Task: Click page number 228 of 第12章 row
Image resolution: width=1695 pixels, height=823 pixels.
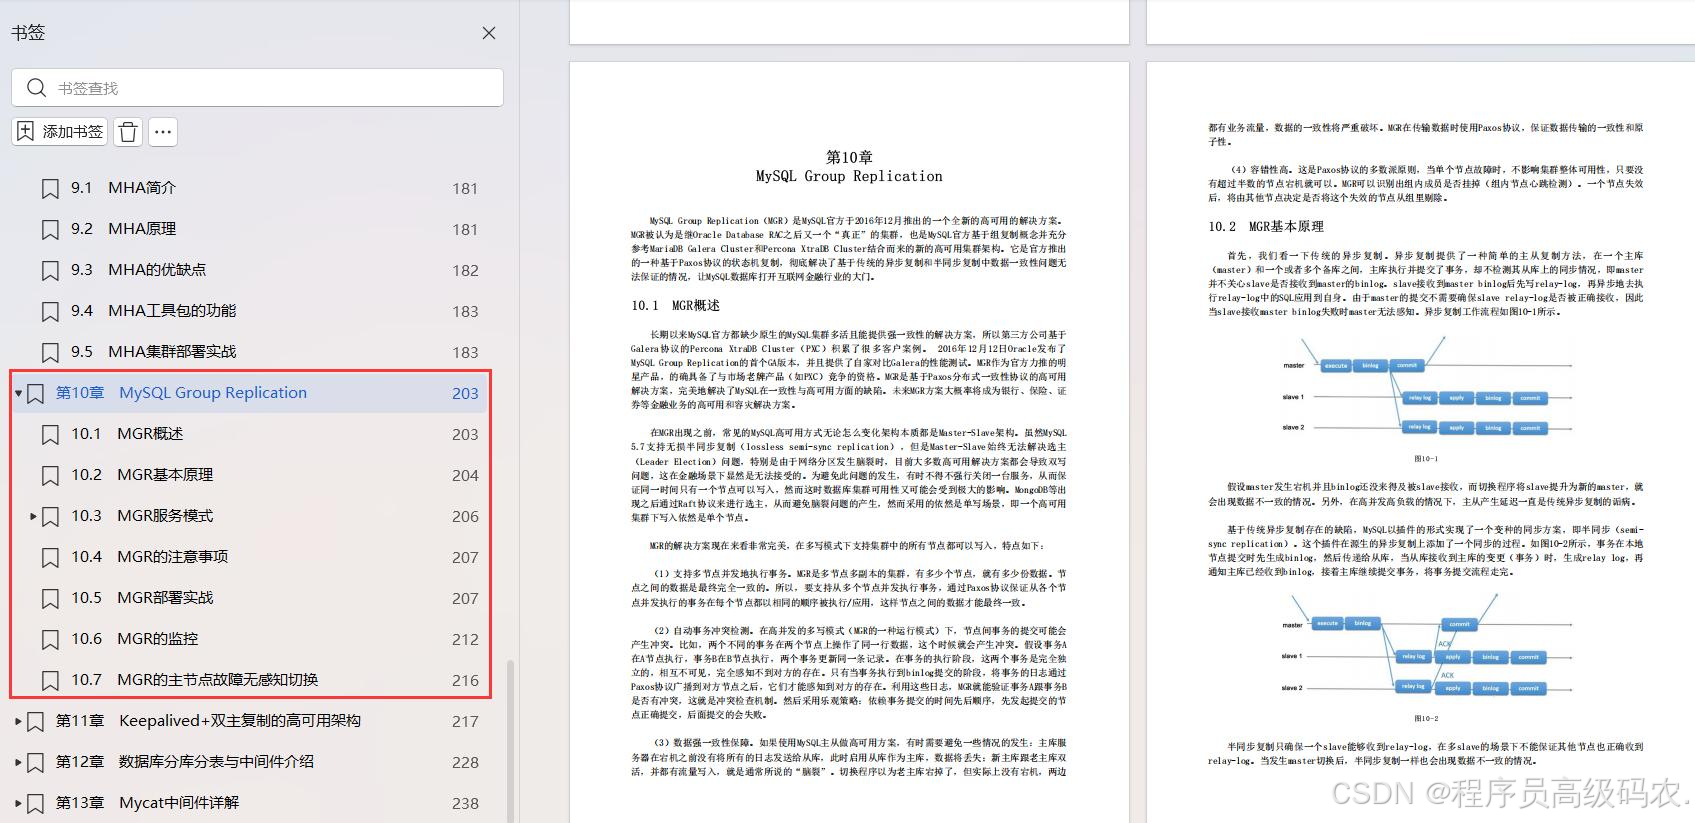Action: pos(465,763)
